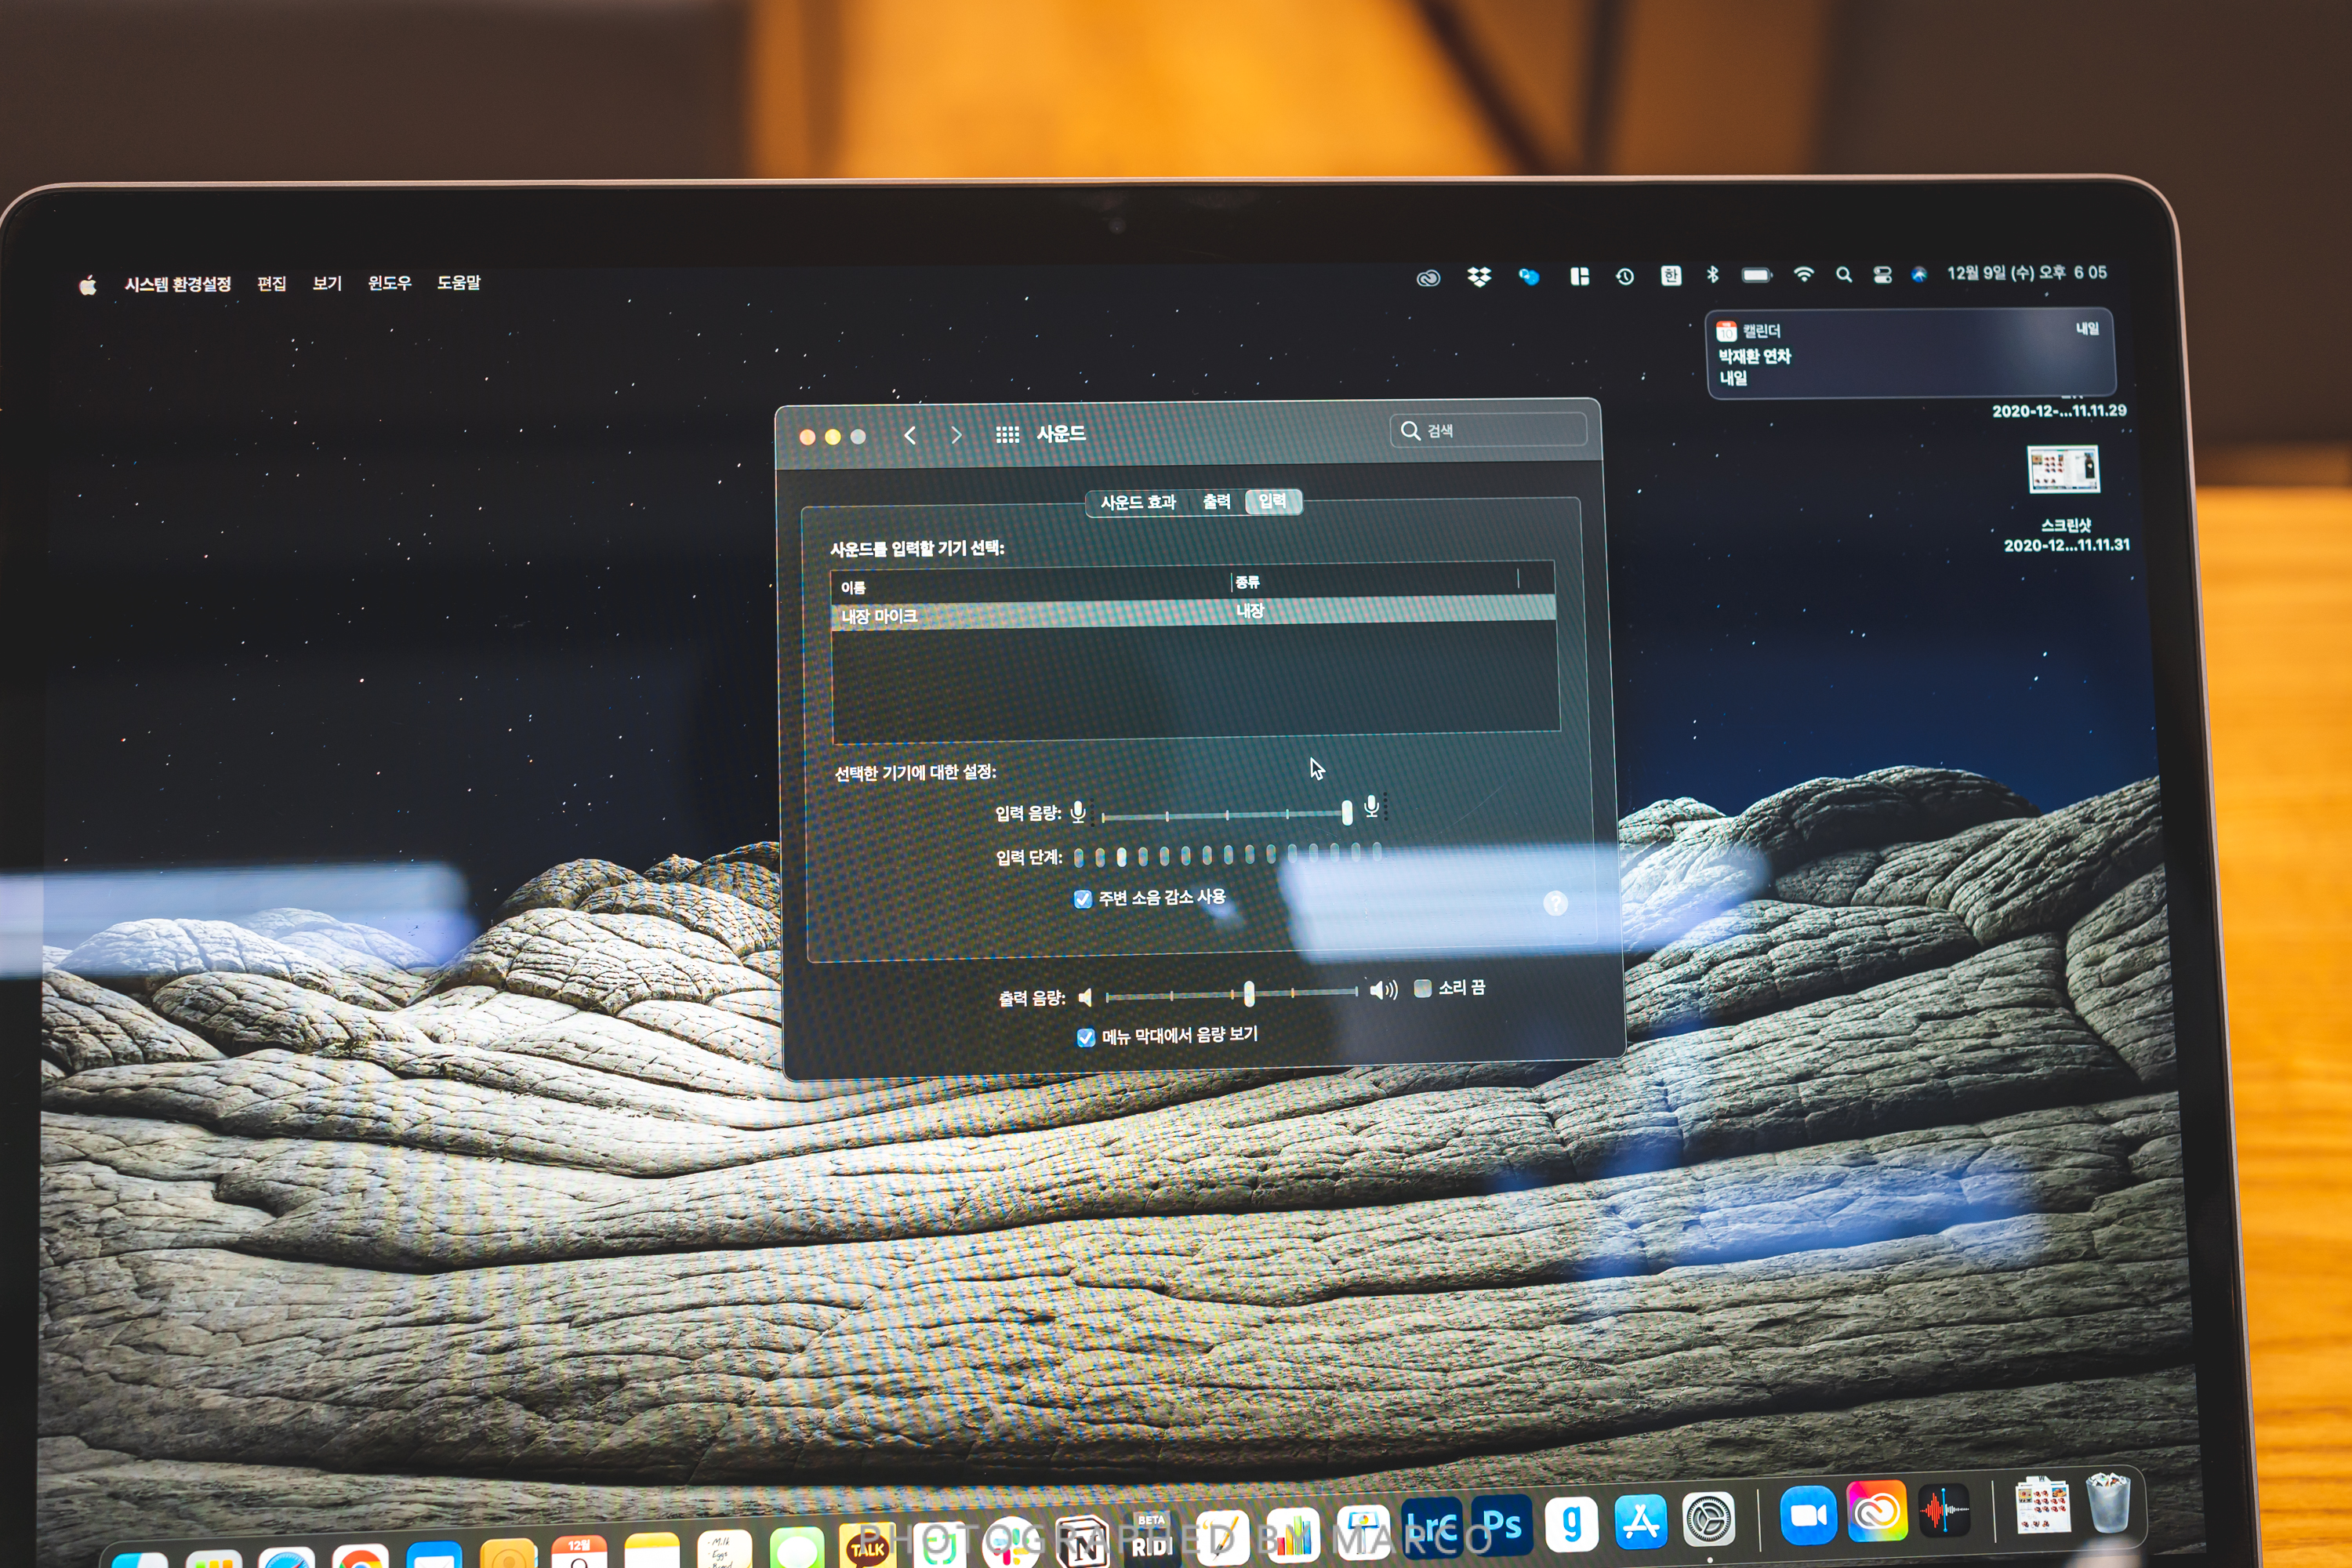Open Zoom from the dock
The image size is (2352, 1568).
click(x=1807, y=1517)
